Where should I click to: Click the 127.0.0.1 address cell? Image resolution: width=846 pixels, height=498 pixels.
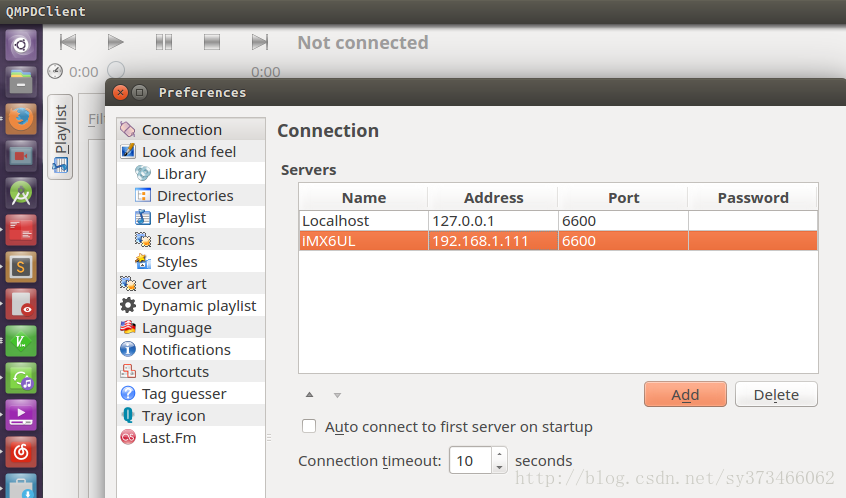493,221
